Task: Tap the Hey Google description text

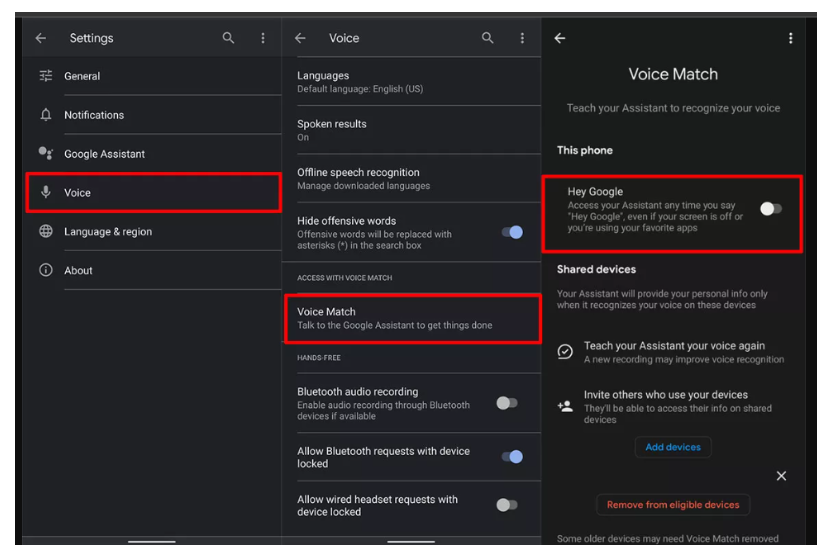Action: [655, 216]
